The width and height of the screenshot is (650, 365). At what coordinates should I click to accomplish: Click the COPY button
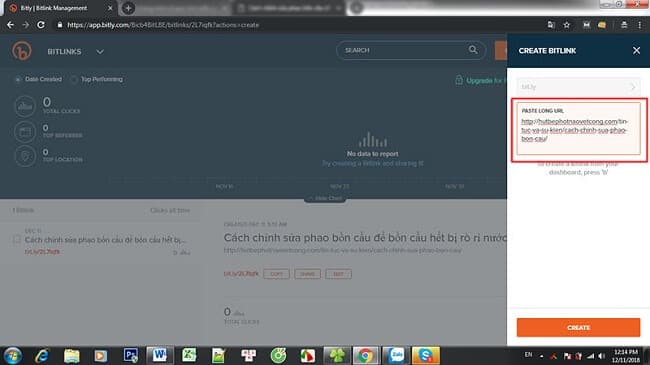point(276,274)
